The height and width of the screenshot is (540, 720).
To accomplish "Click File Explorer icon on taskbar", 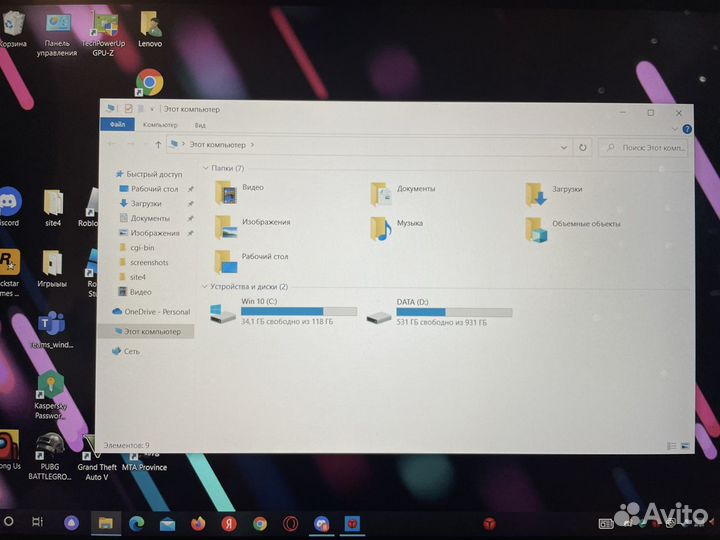I will coord(106,523).
